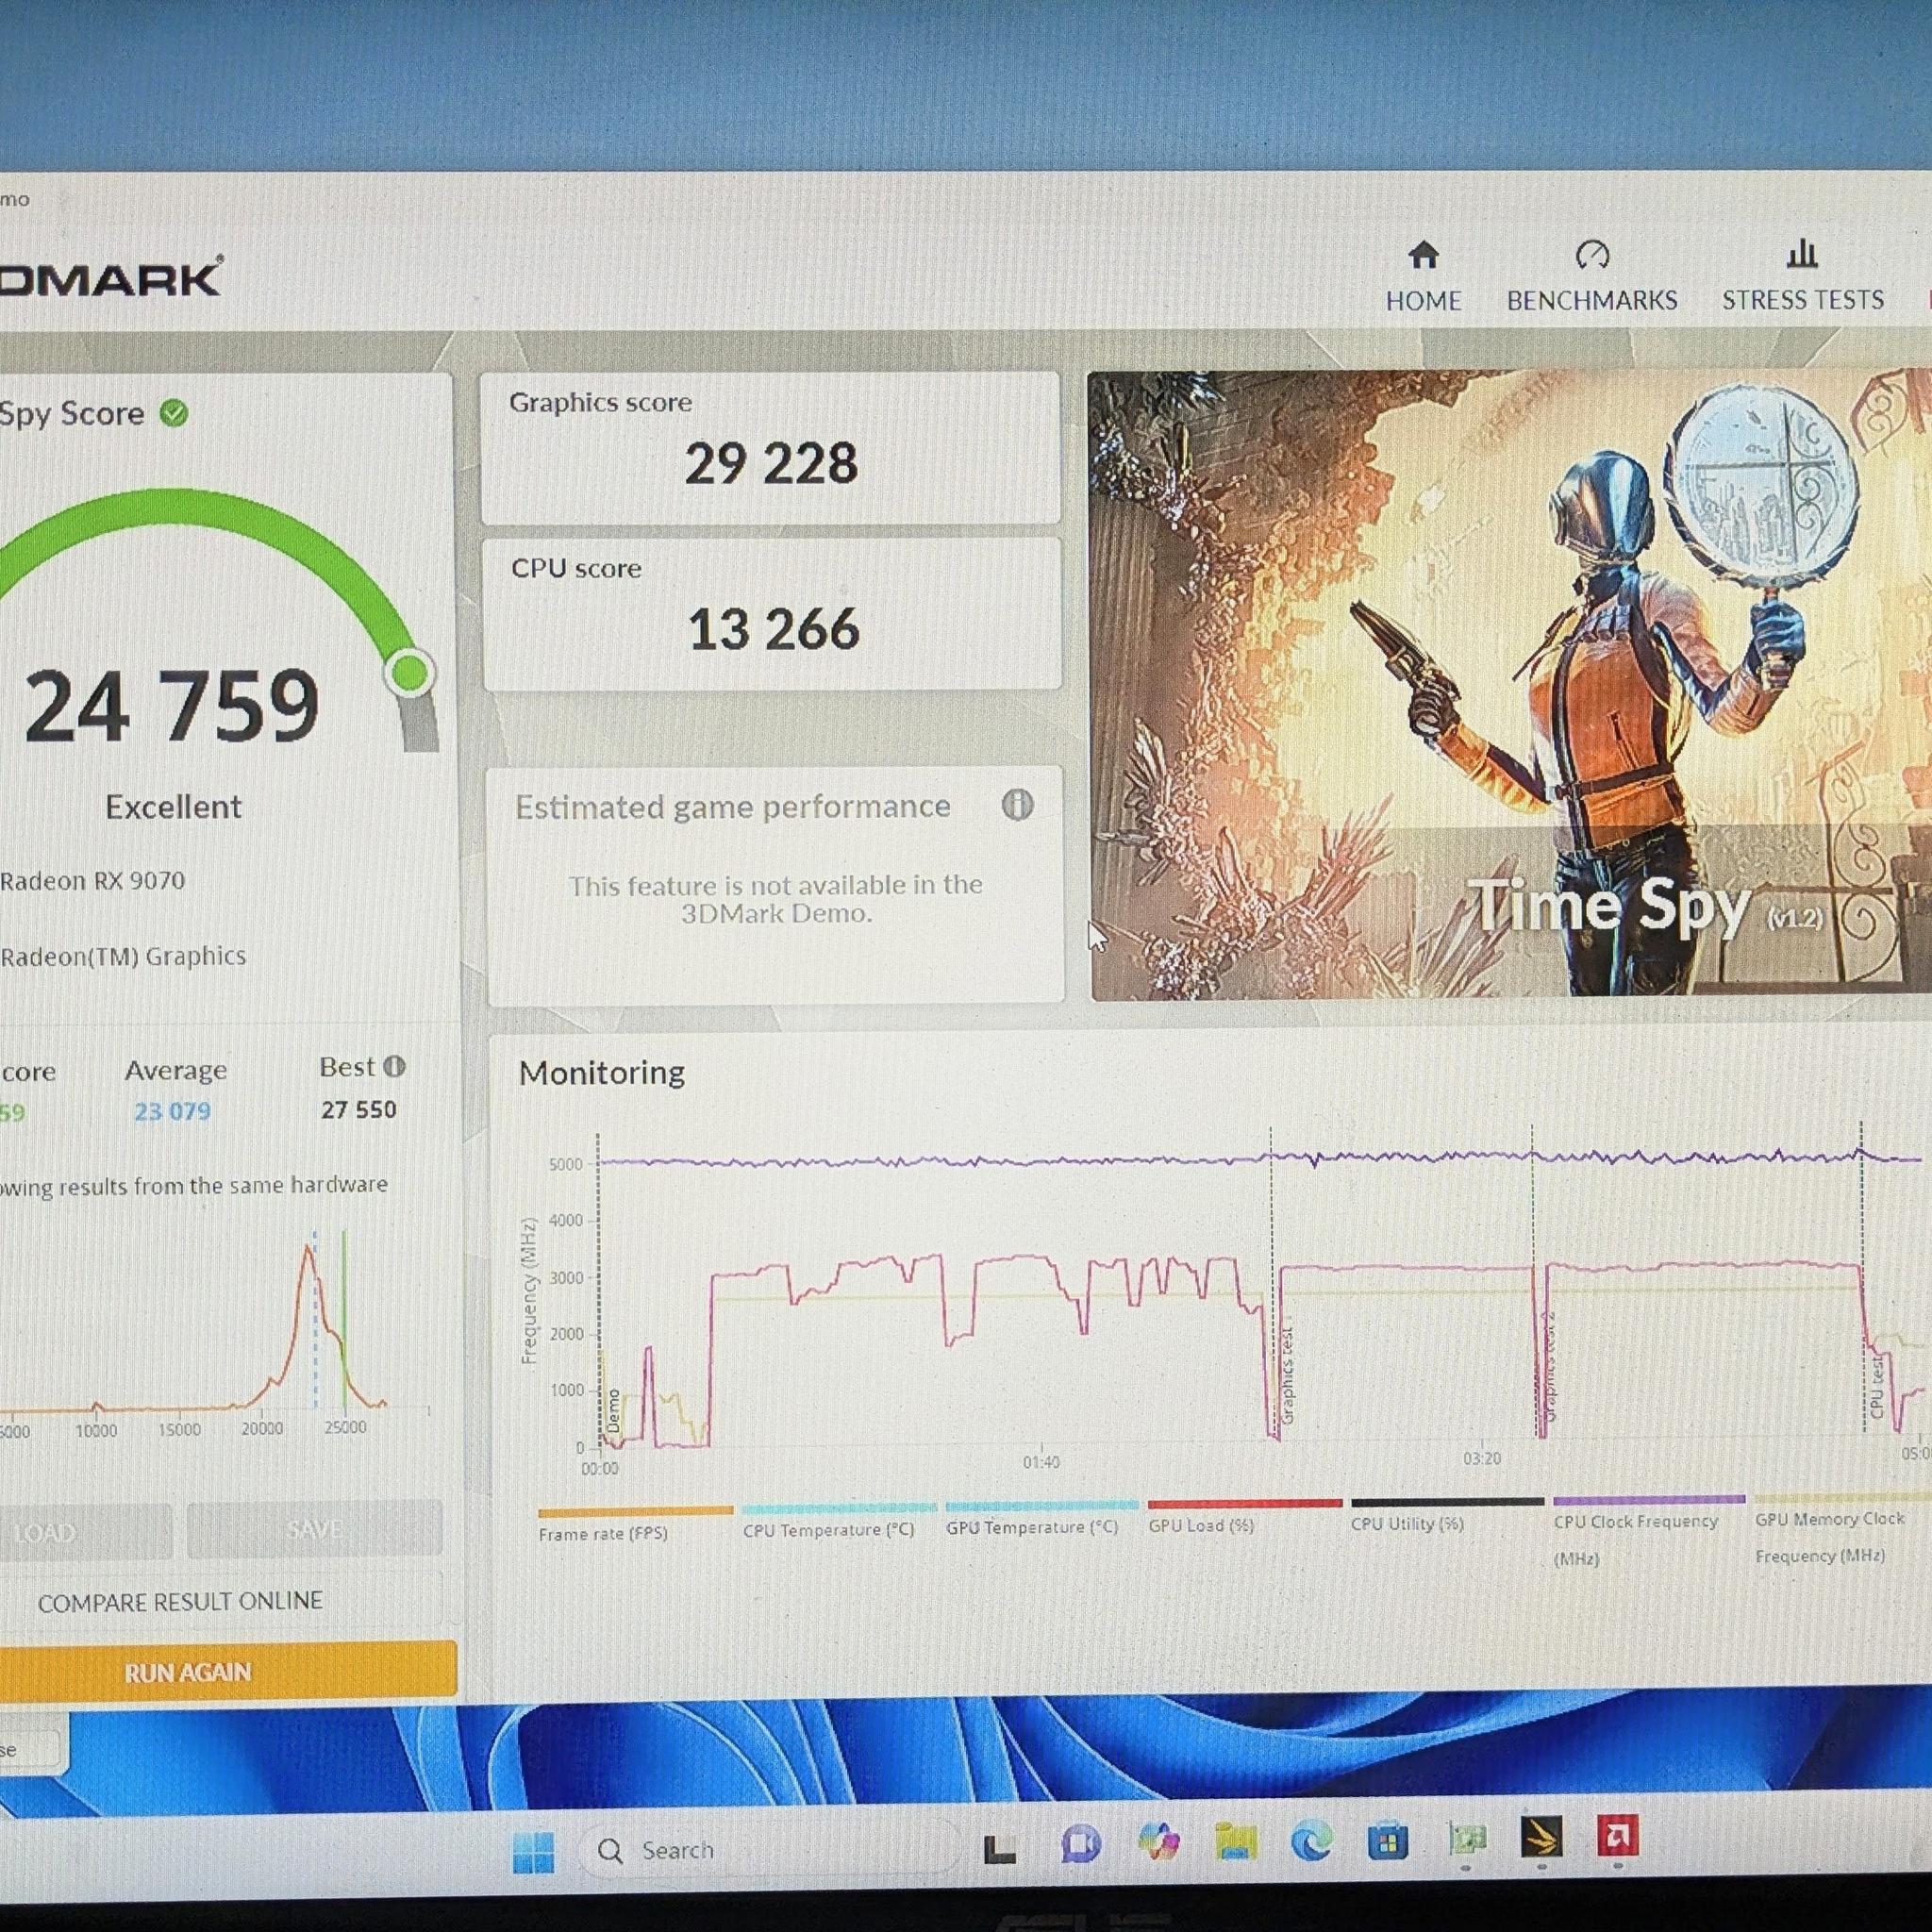Click the Time Spy benchmark artwork
The width and height of the screenshot is (1932, 1932).
click(x=1509, y=685)
